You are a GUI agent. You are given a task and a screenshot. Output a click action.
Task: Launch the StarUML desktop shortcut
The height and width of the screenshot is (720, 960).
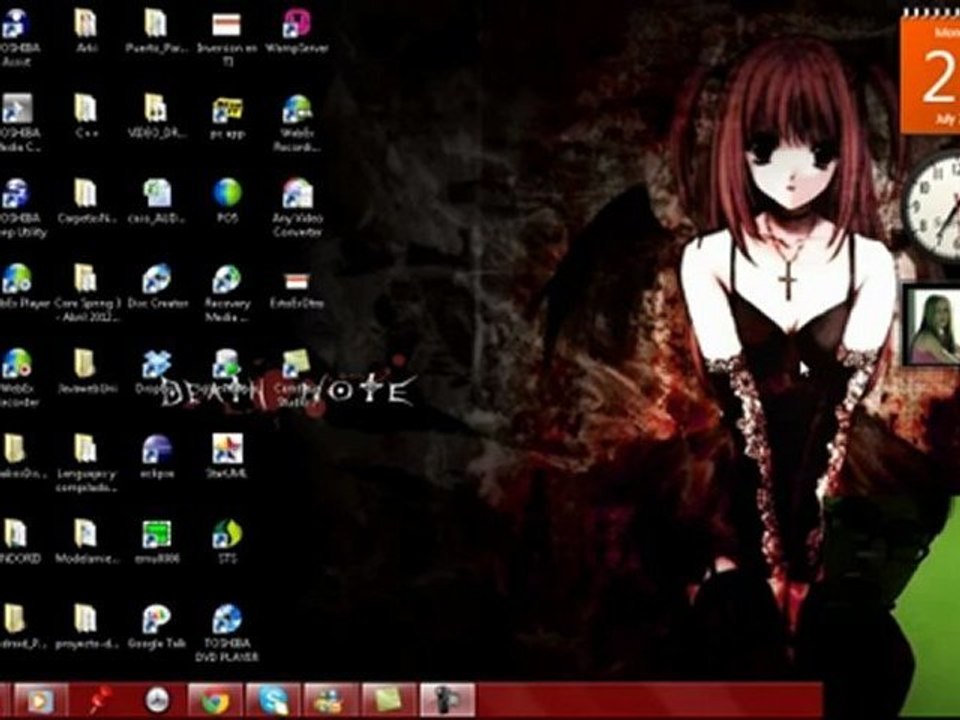[227, 456]
